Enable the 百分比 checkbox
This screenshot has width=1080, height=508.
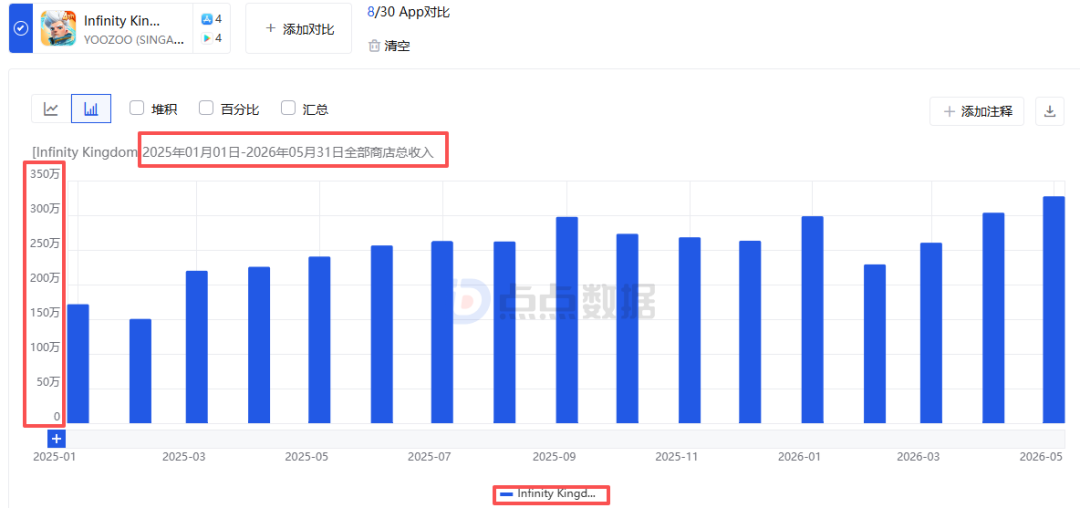point(205,108)
